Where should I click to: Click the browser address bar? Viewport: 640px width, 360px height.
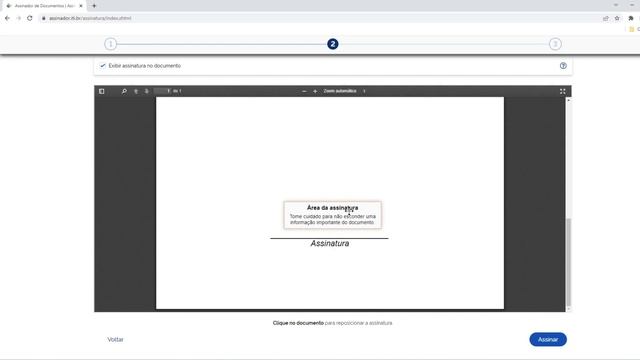pos(318,18)
